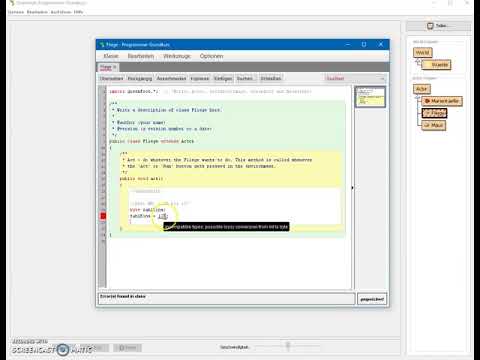Adjust the Geschwindigkeit speed slider
Screen dimensions: 480x360
pyautogui.click(x=288, y=346)
